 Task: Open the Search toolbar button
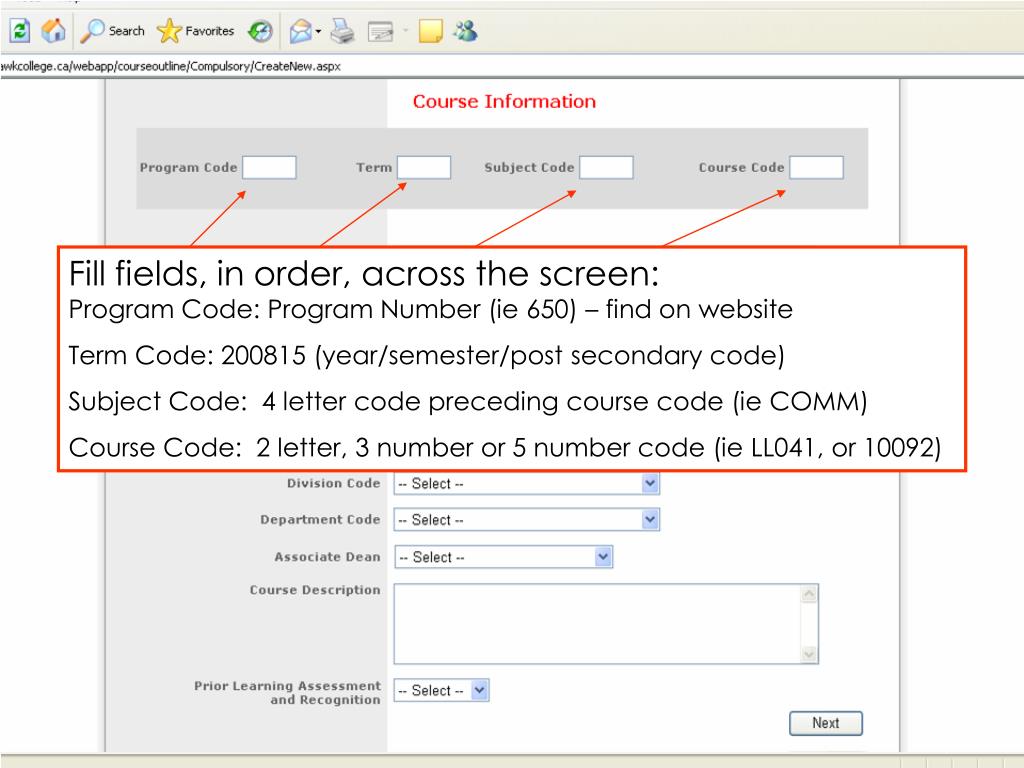112,30
